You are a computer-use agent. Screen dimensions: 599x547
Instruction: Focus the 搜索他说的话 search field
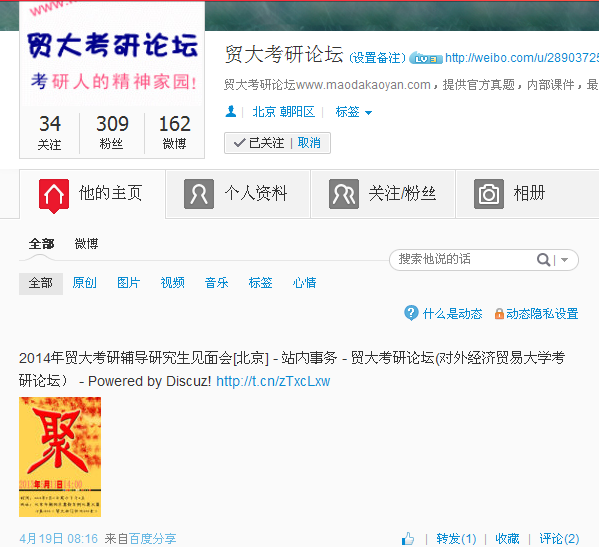pos(462,260)
